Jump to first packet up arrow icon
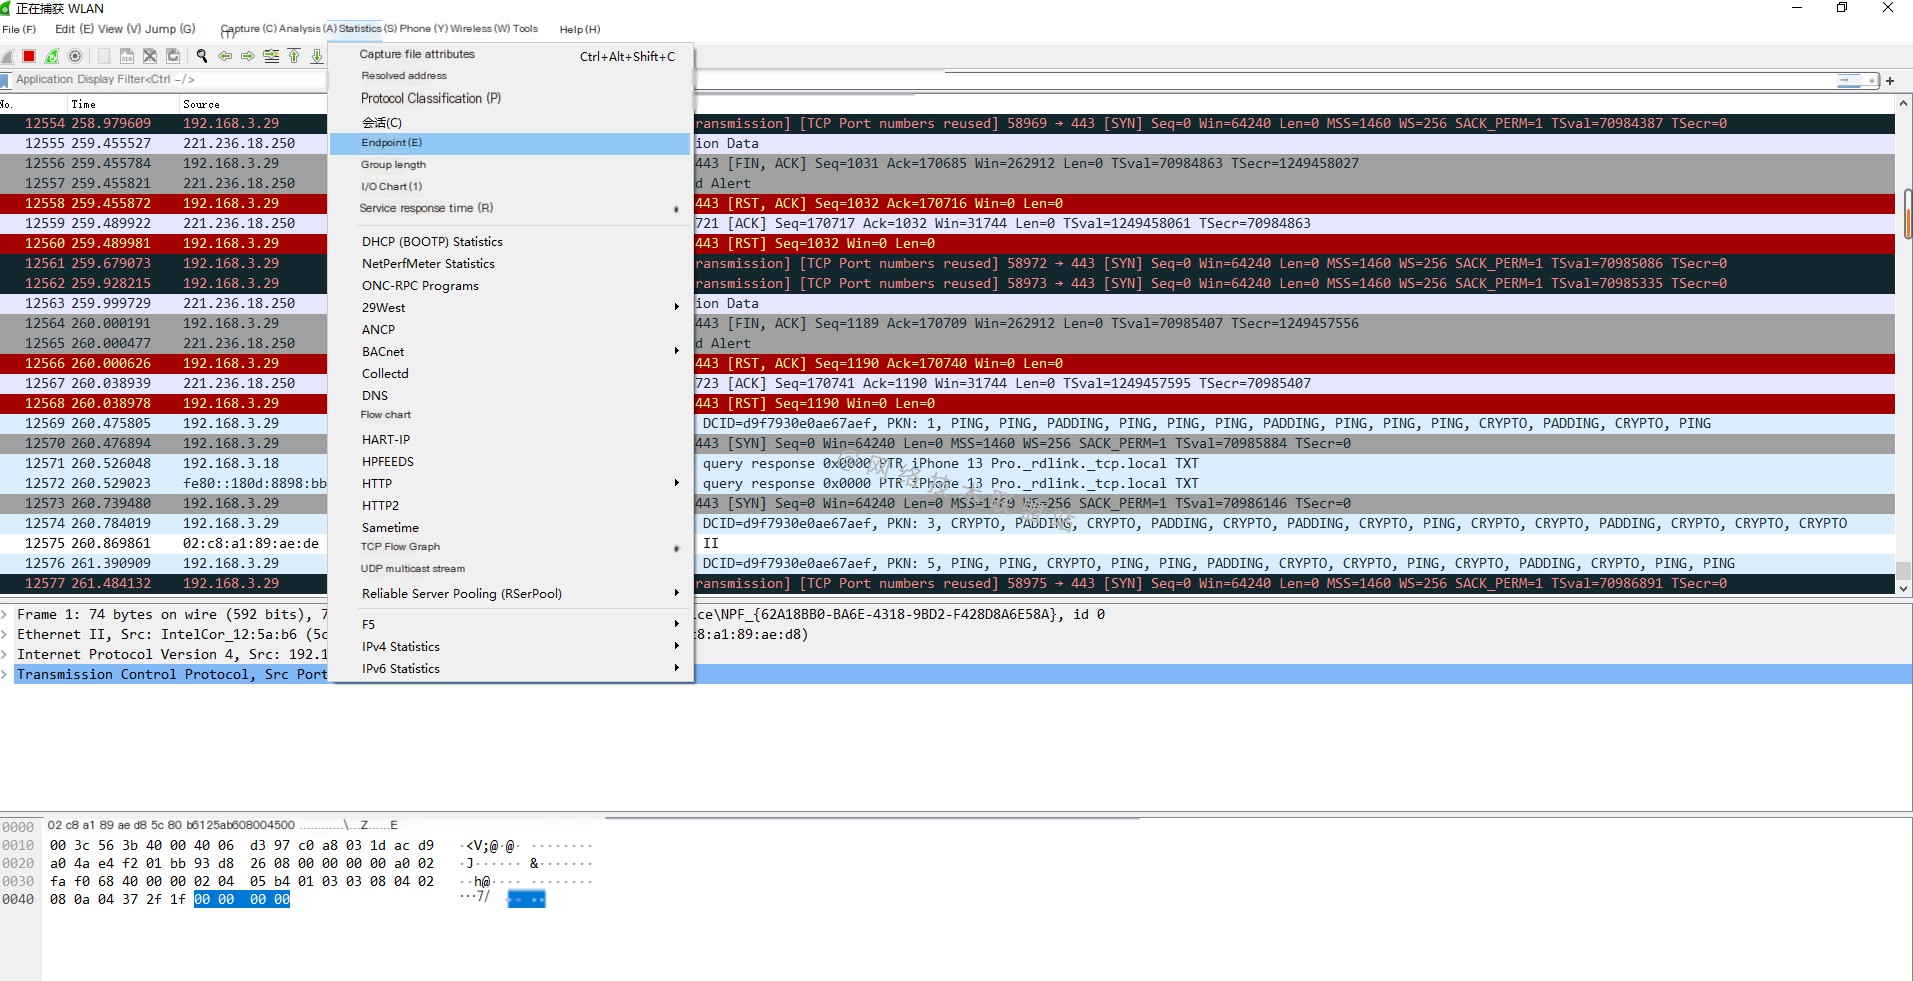This screenshot has width=1913, height=981. (x=294, y=56)
